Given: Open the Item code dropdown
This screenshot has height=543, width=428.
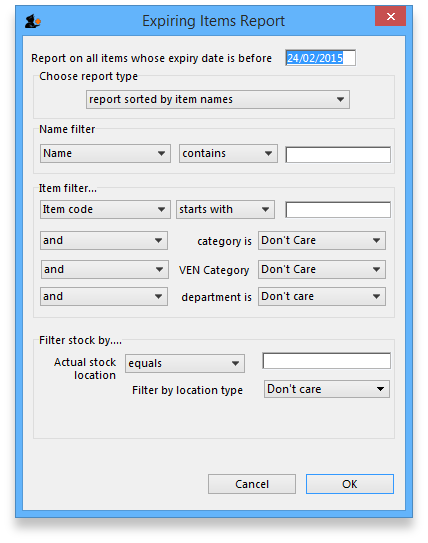Looking at the screenshot, I should tap(105, 210).
